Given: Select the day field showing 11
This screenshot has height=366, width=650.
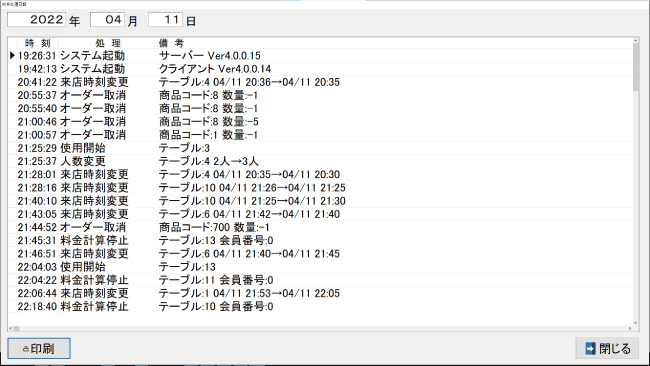Looking at the screenshot, I should (165, 19).
